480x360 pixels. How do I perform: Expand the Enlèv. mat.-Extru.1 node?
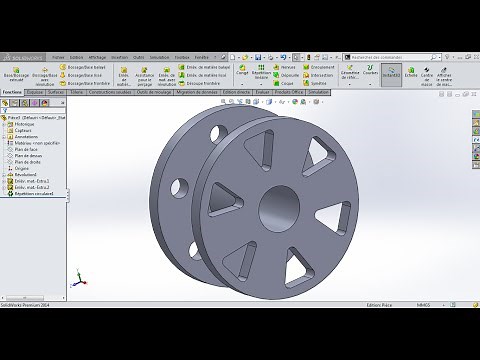click(4, 181)
